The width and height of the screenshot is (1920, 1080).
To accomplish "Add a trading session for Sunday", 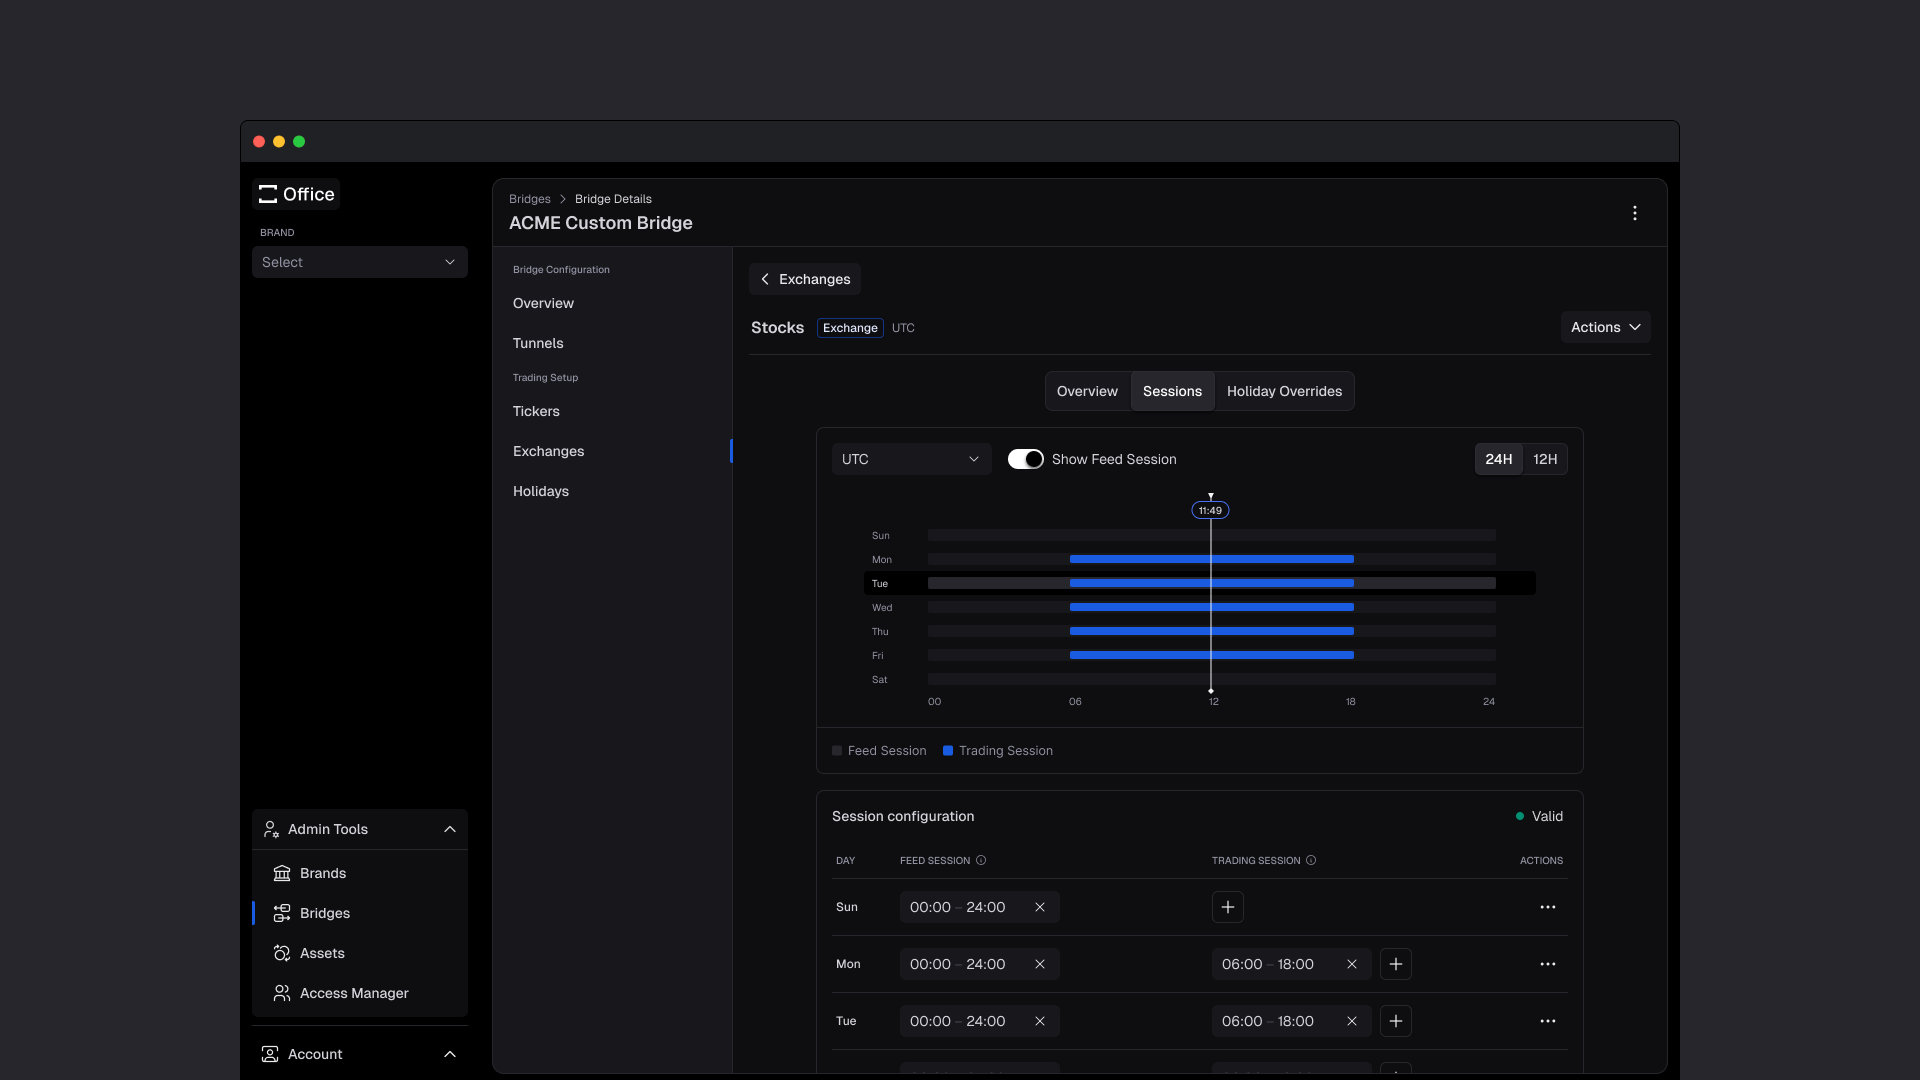I will coord(1228,907).
